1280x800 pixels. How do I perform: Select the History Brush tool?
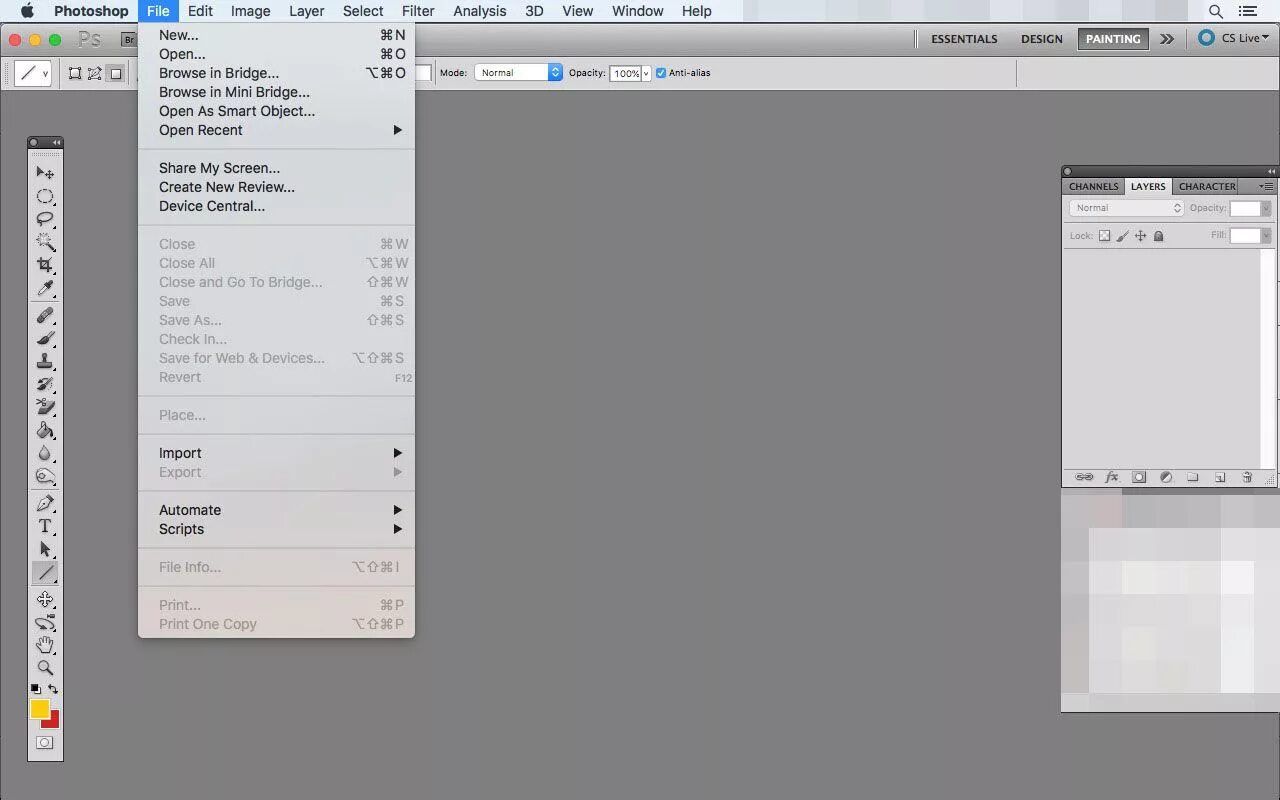click(x=45, y=385)
